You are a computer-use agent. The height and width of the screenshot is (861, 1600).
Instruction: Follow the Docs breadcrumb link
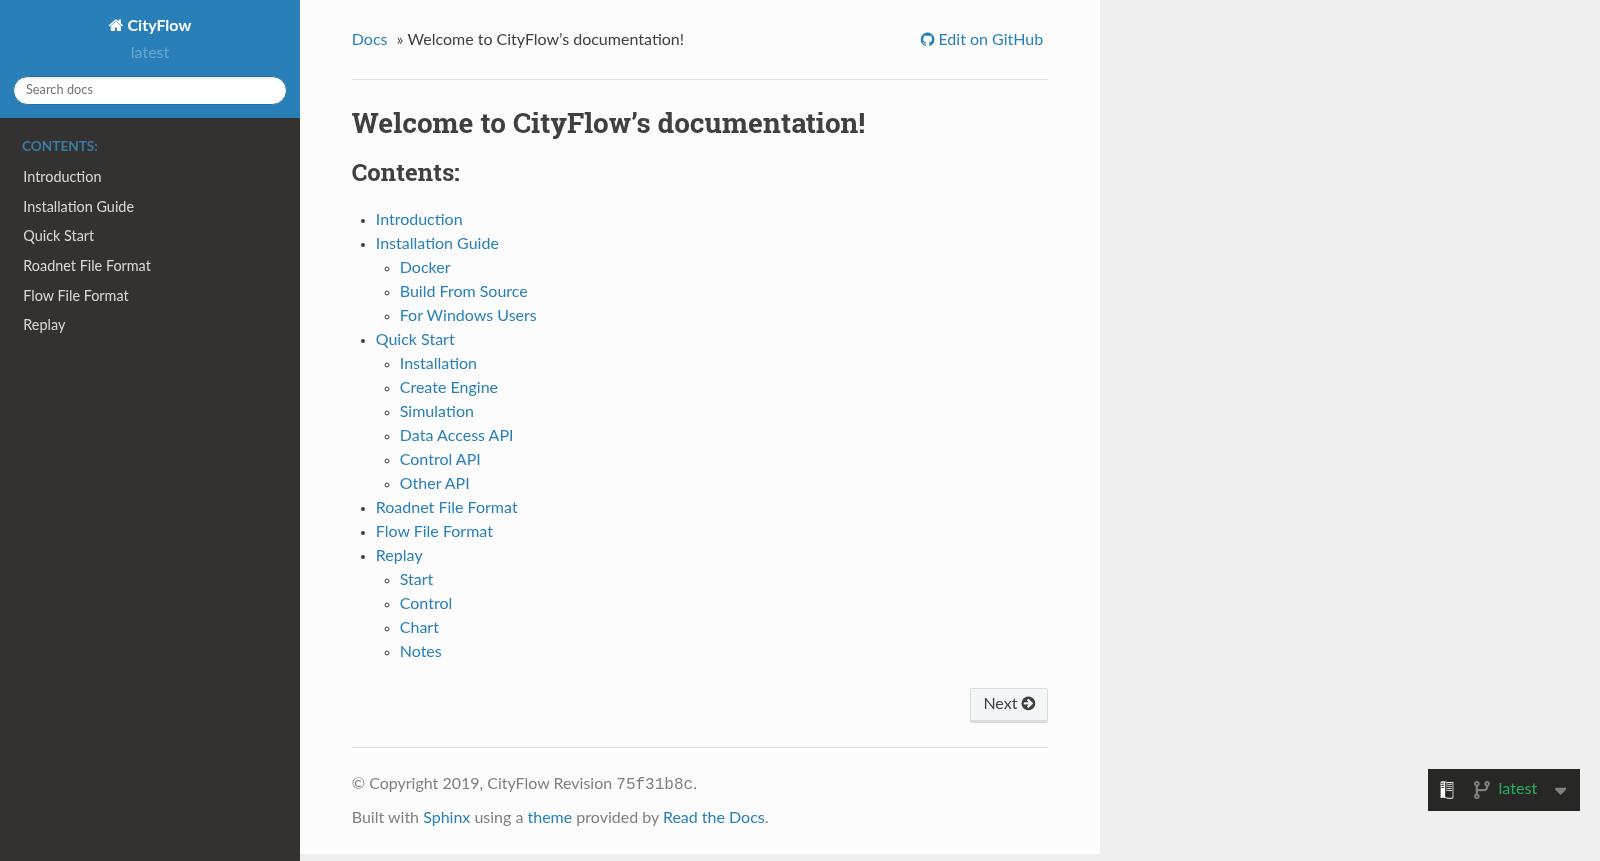point(369,40)
